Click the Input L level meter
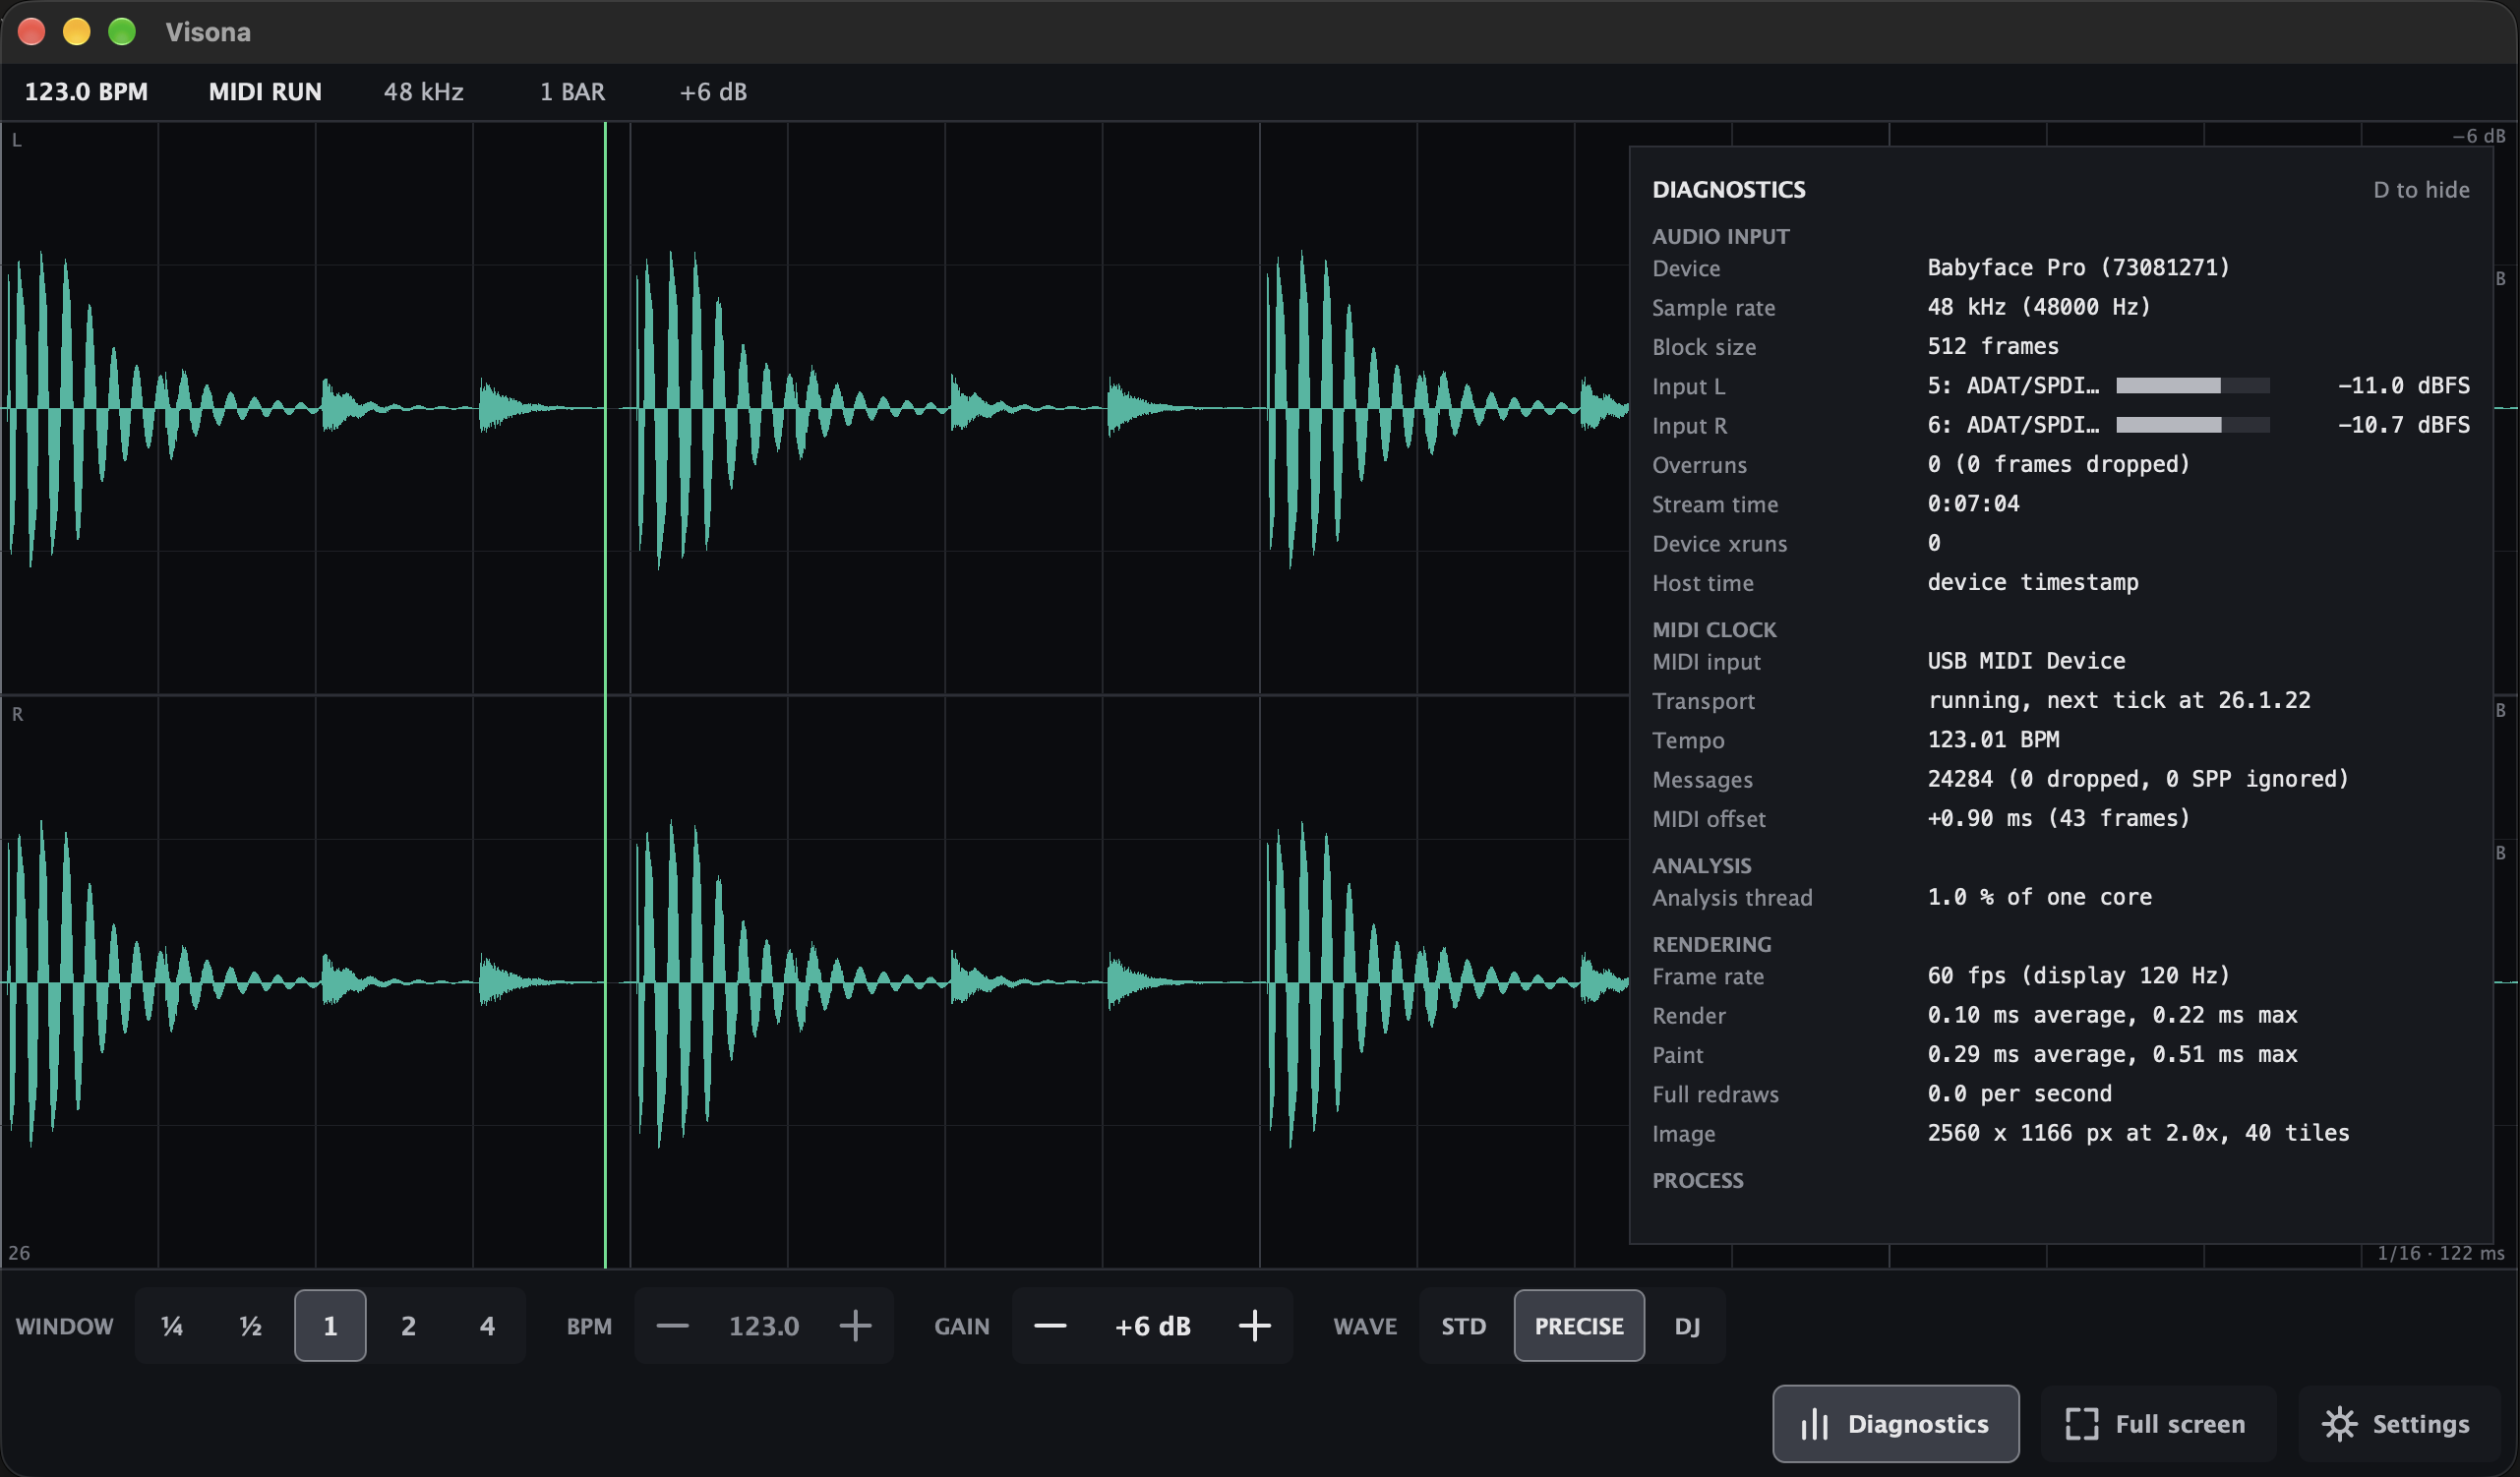Viewport: 2520px width, 1477px height. 2193,386
